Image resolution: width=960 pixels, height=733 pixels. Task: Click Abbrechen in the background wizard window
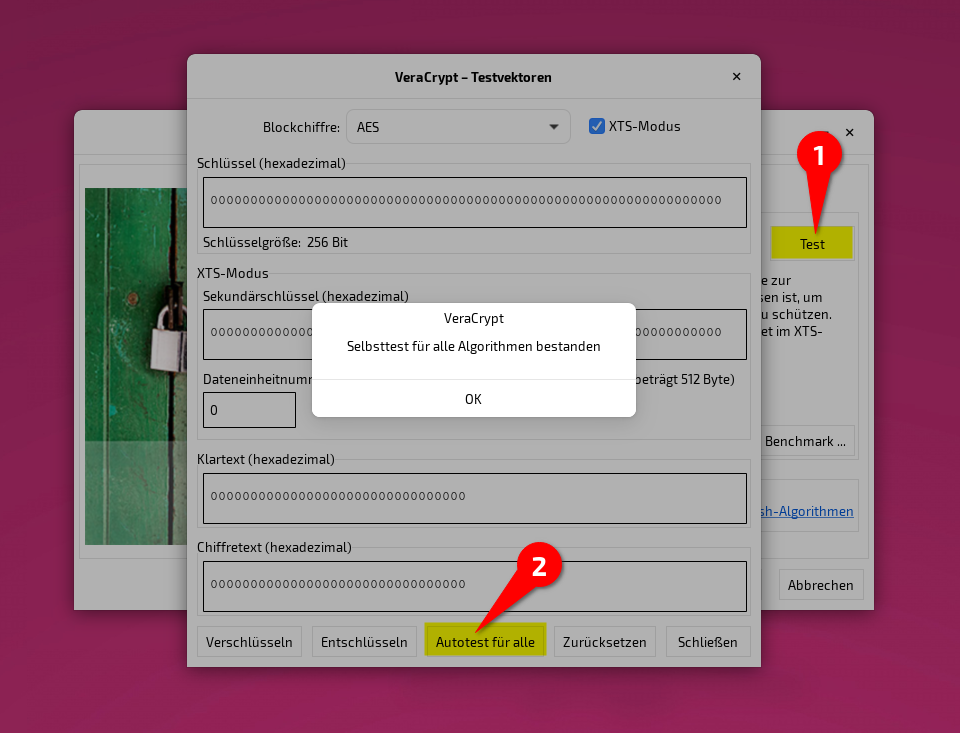pos(820,585)
